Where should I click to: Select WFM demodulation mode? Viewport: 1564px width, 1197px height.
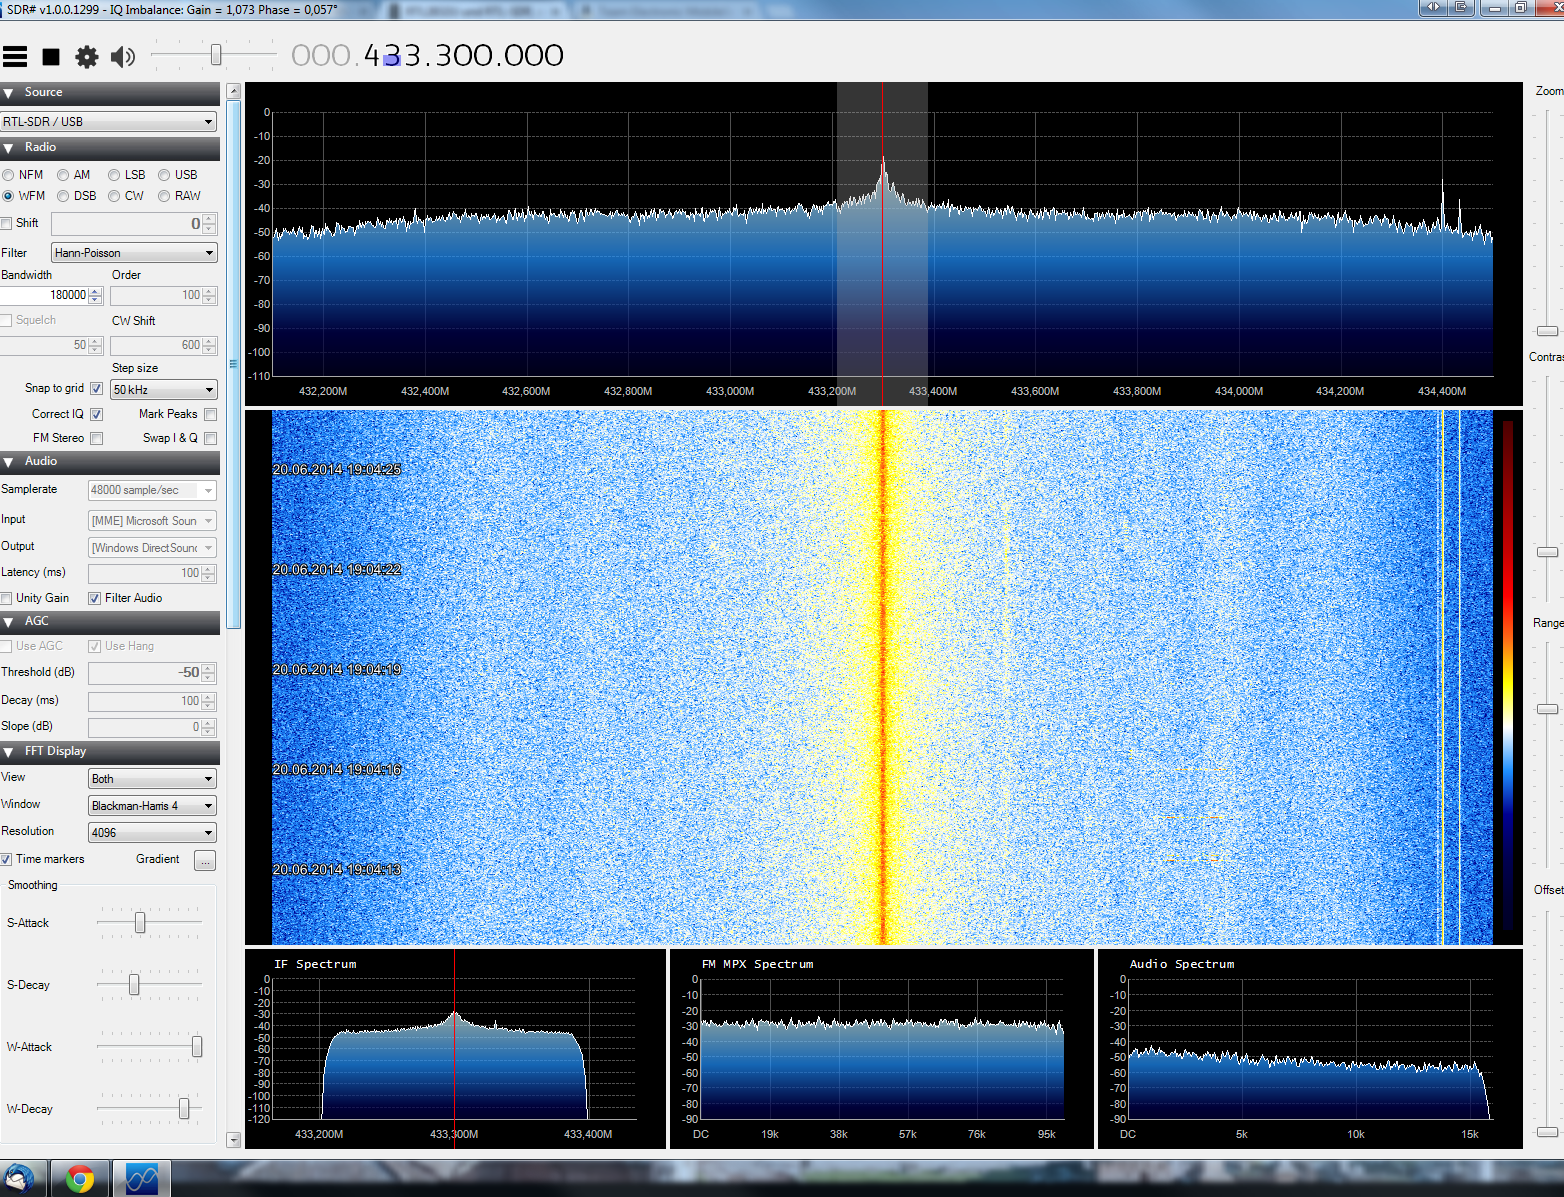tap(8, 196)
